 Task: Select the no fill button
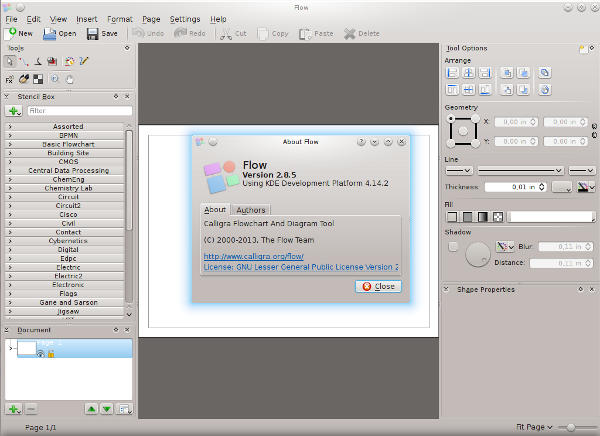point(452,217)
